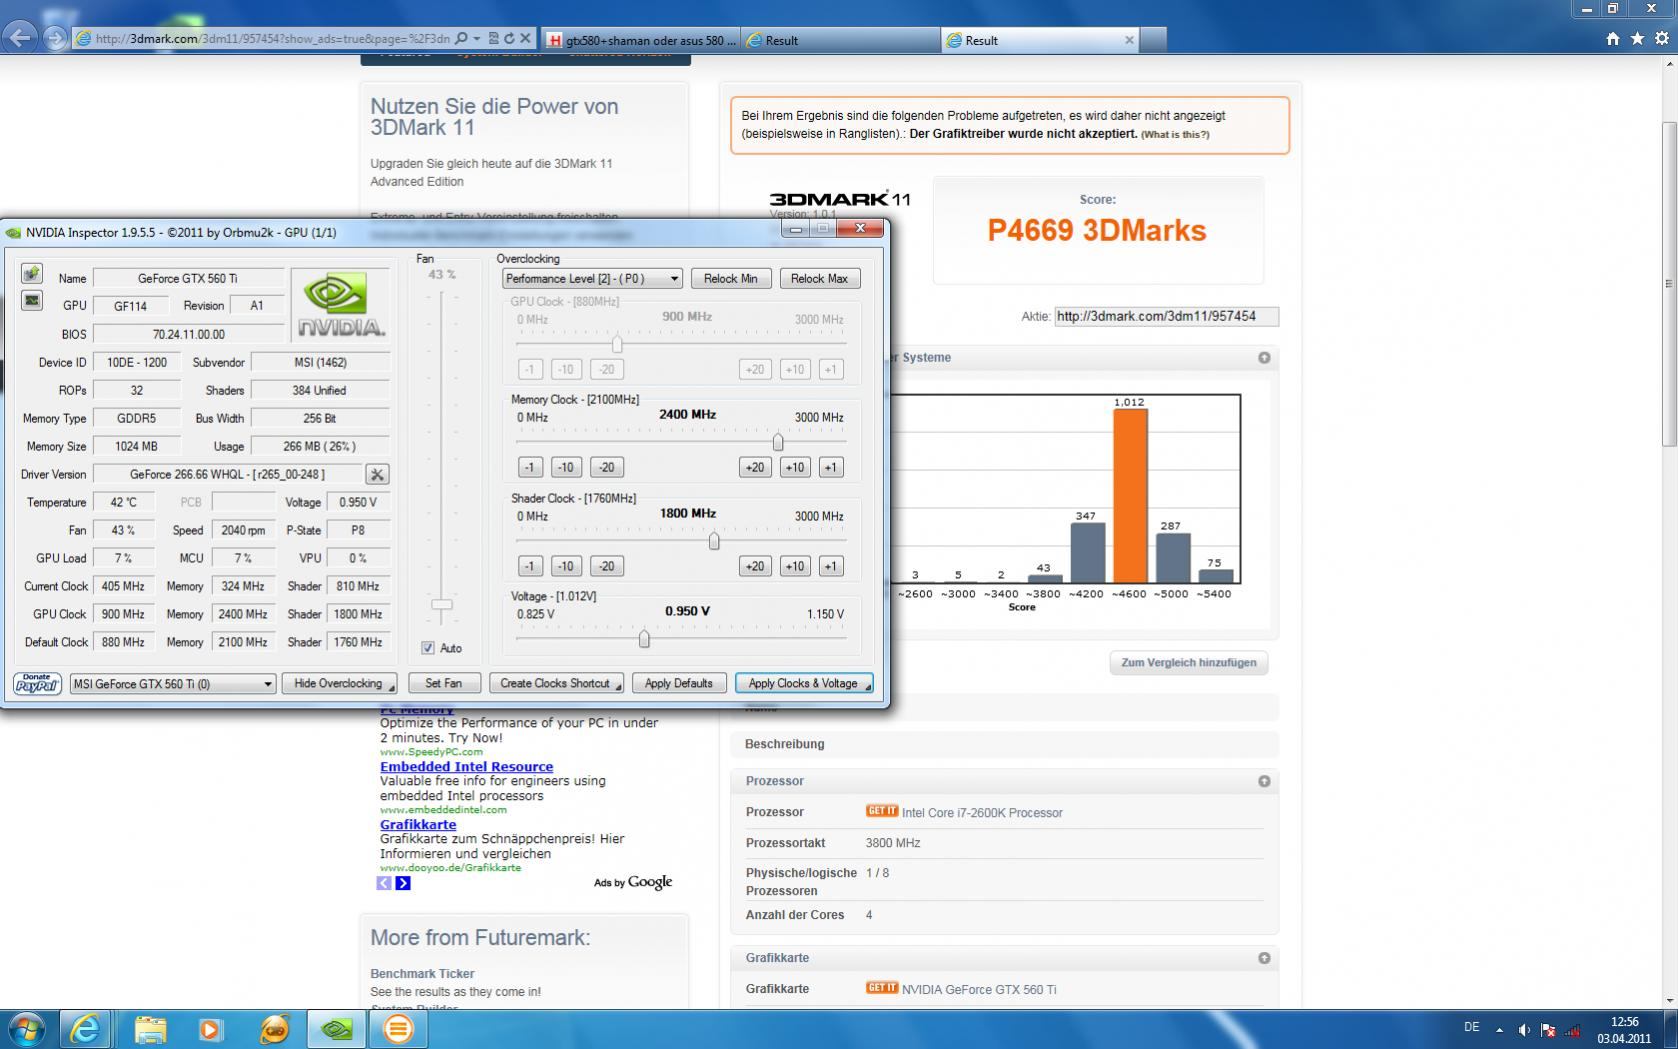Viewport: 1678px width, 1049px height.
Task: Open the browser Home icon
Action: click(1613, 39)
